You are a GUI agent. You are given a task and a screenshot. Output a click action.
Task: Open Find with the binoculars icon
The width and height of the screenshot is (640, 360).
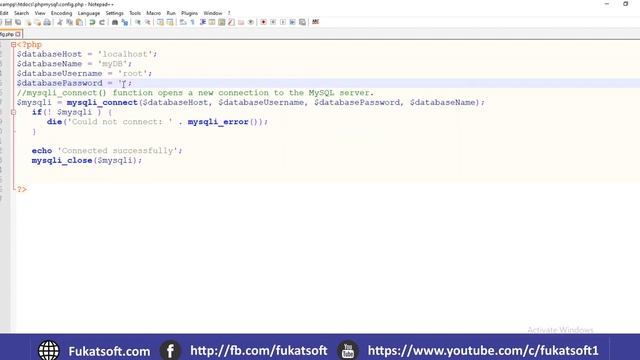click(x=115, y=22)
